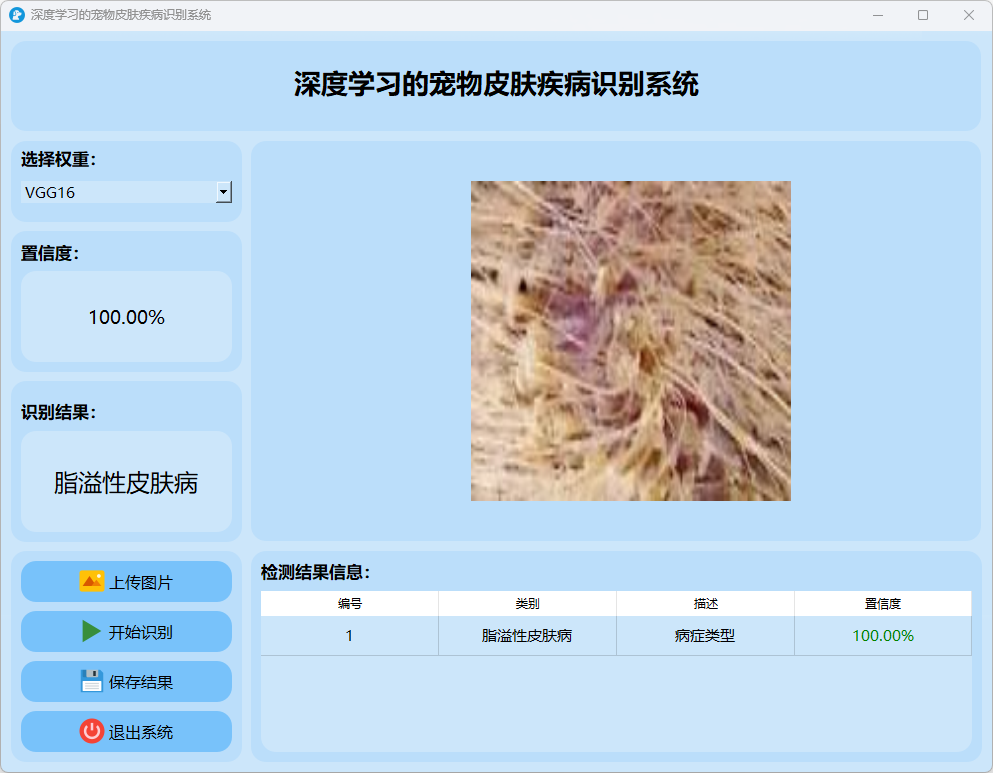
Task: Click the green 100.00% table cell
Action: tap(882, 636)
